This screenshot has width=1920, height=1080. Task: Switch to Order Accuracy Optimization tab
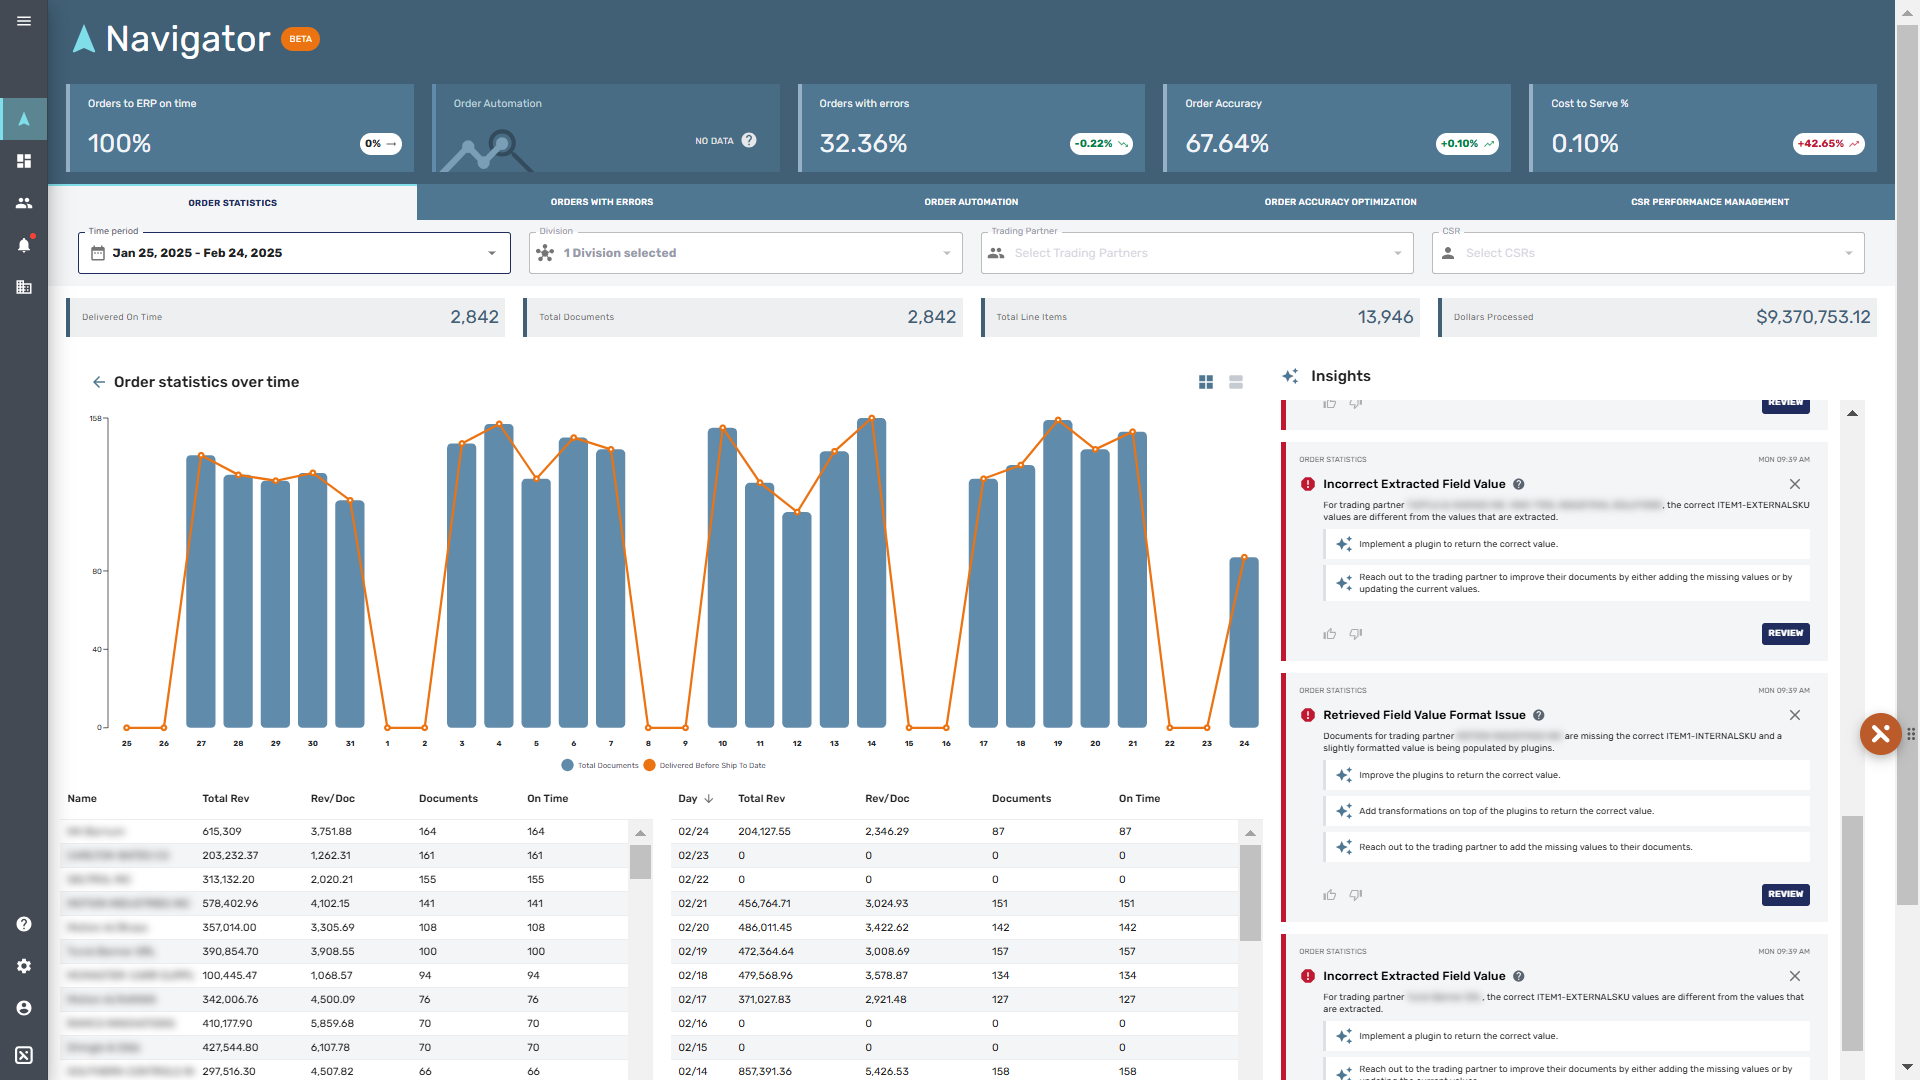[1340, 202]
